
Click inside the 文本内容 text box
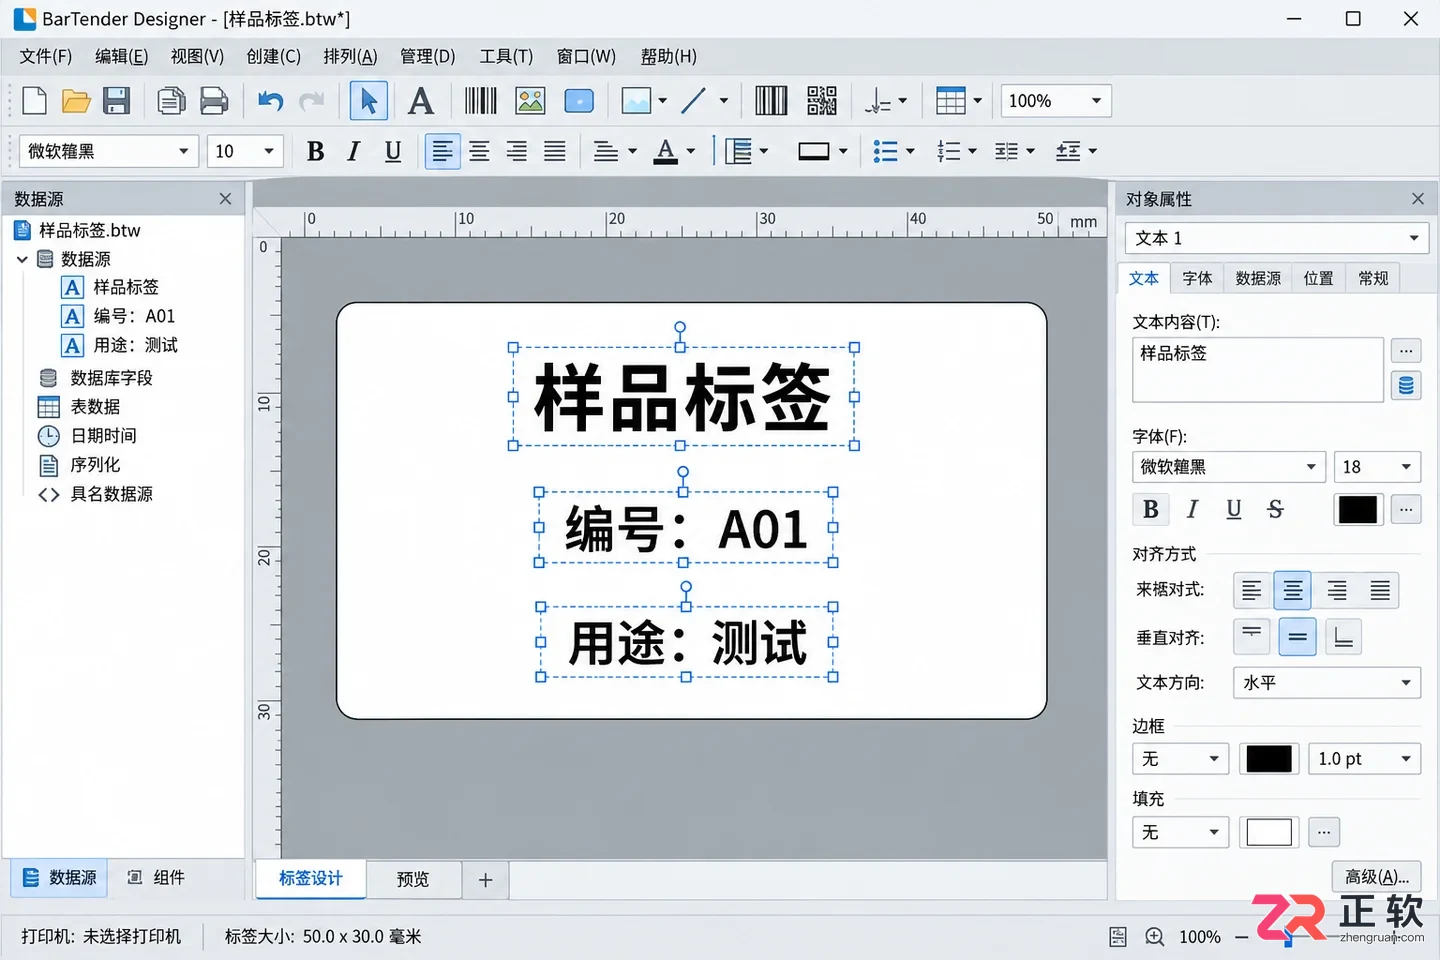1258,369
